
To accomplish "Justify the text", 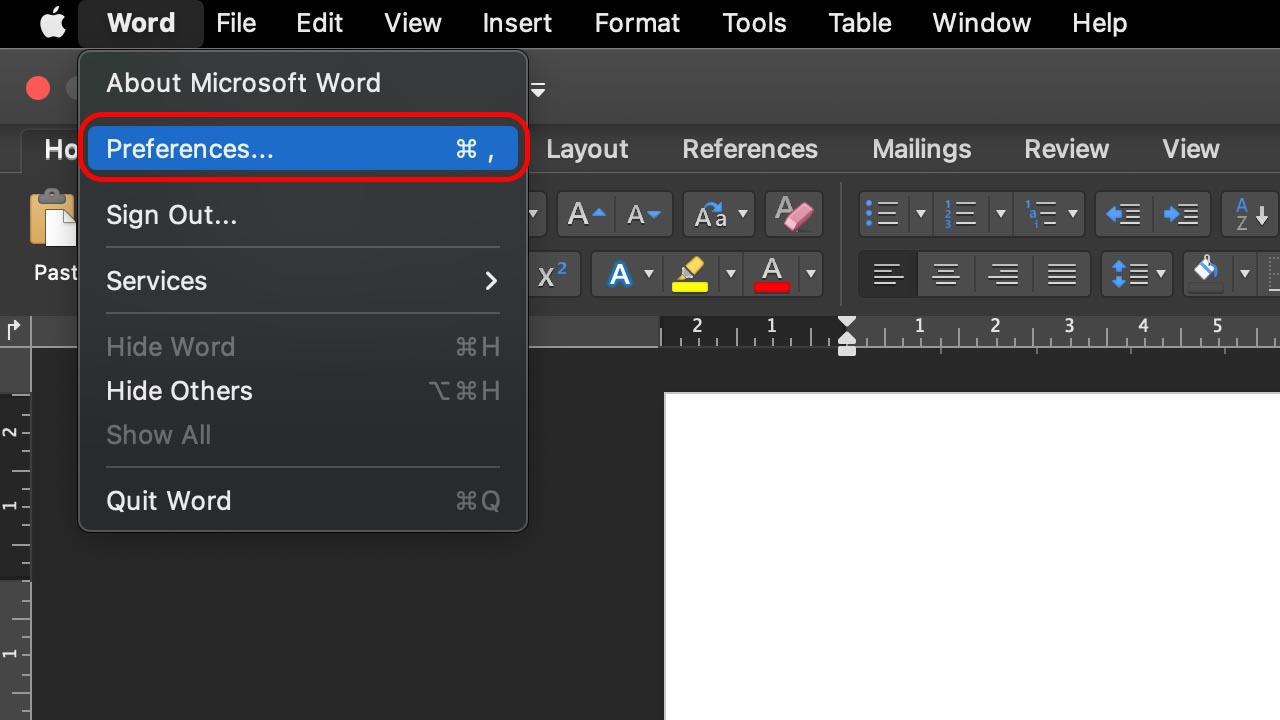I will (x=1061, y=274).
